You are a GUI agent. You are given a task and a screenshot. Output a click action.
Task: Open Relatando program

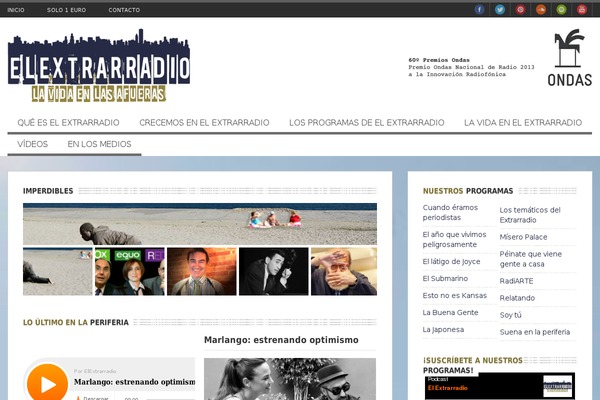517,298
